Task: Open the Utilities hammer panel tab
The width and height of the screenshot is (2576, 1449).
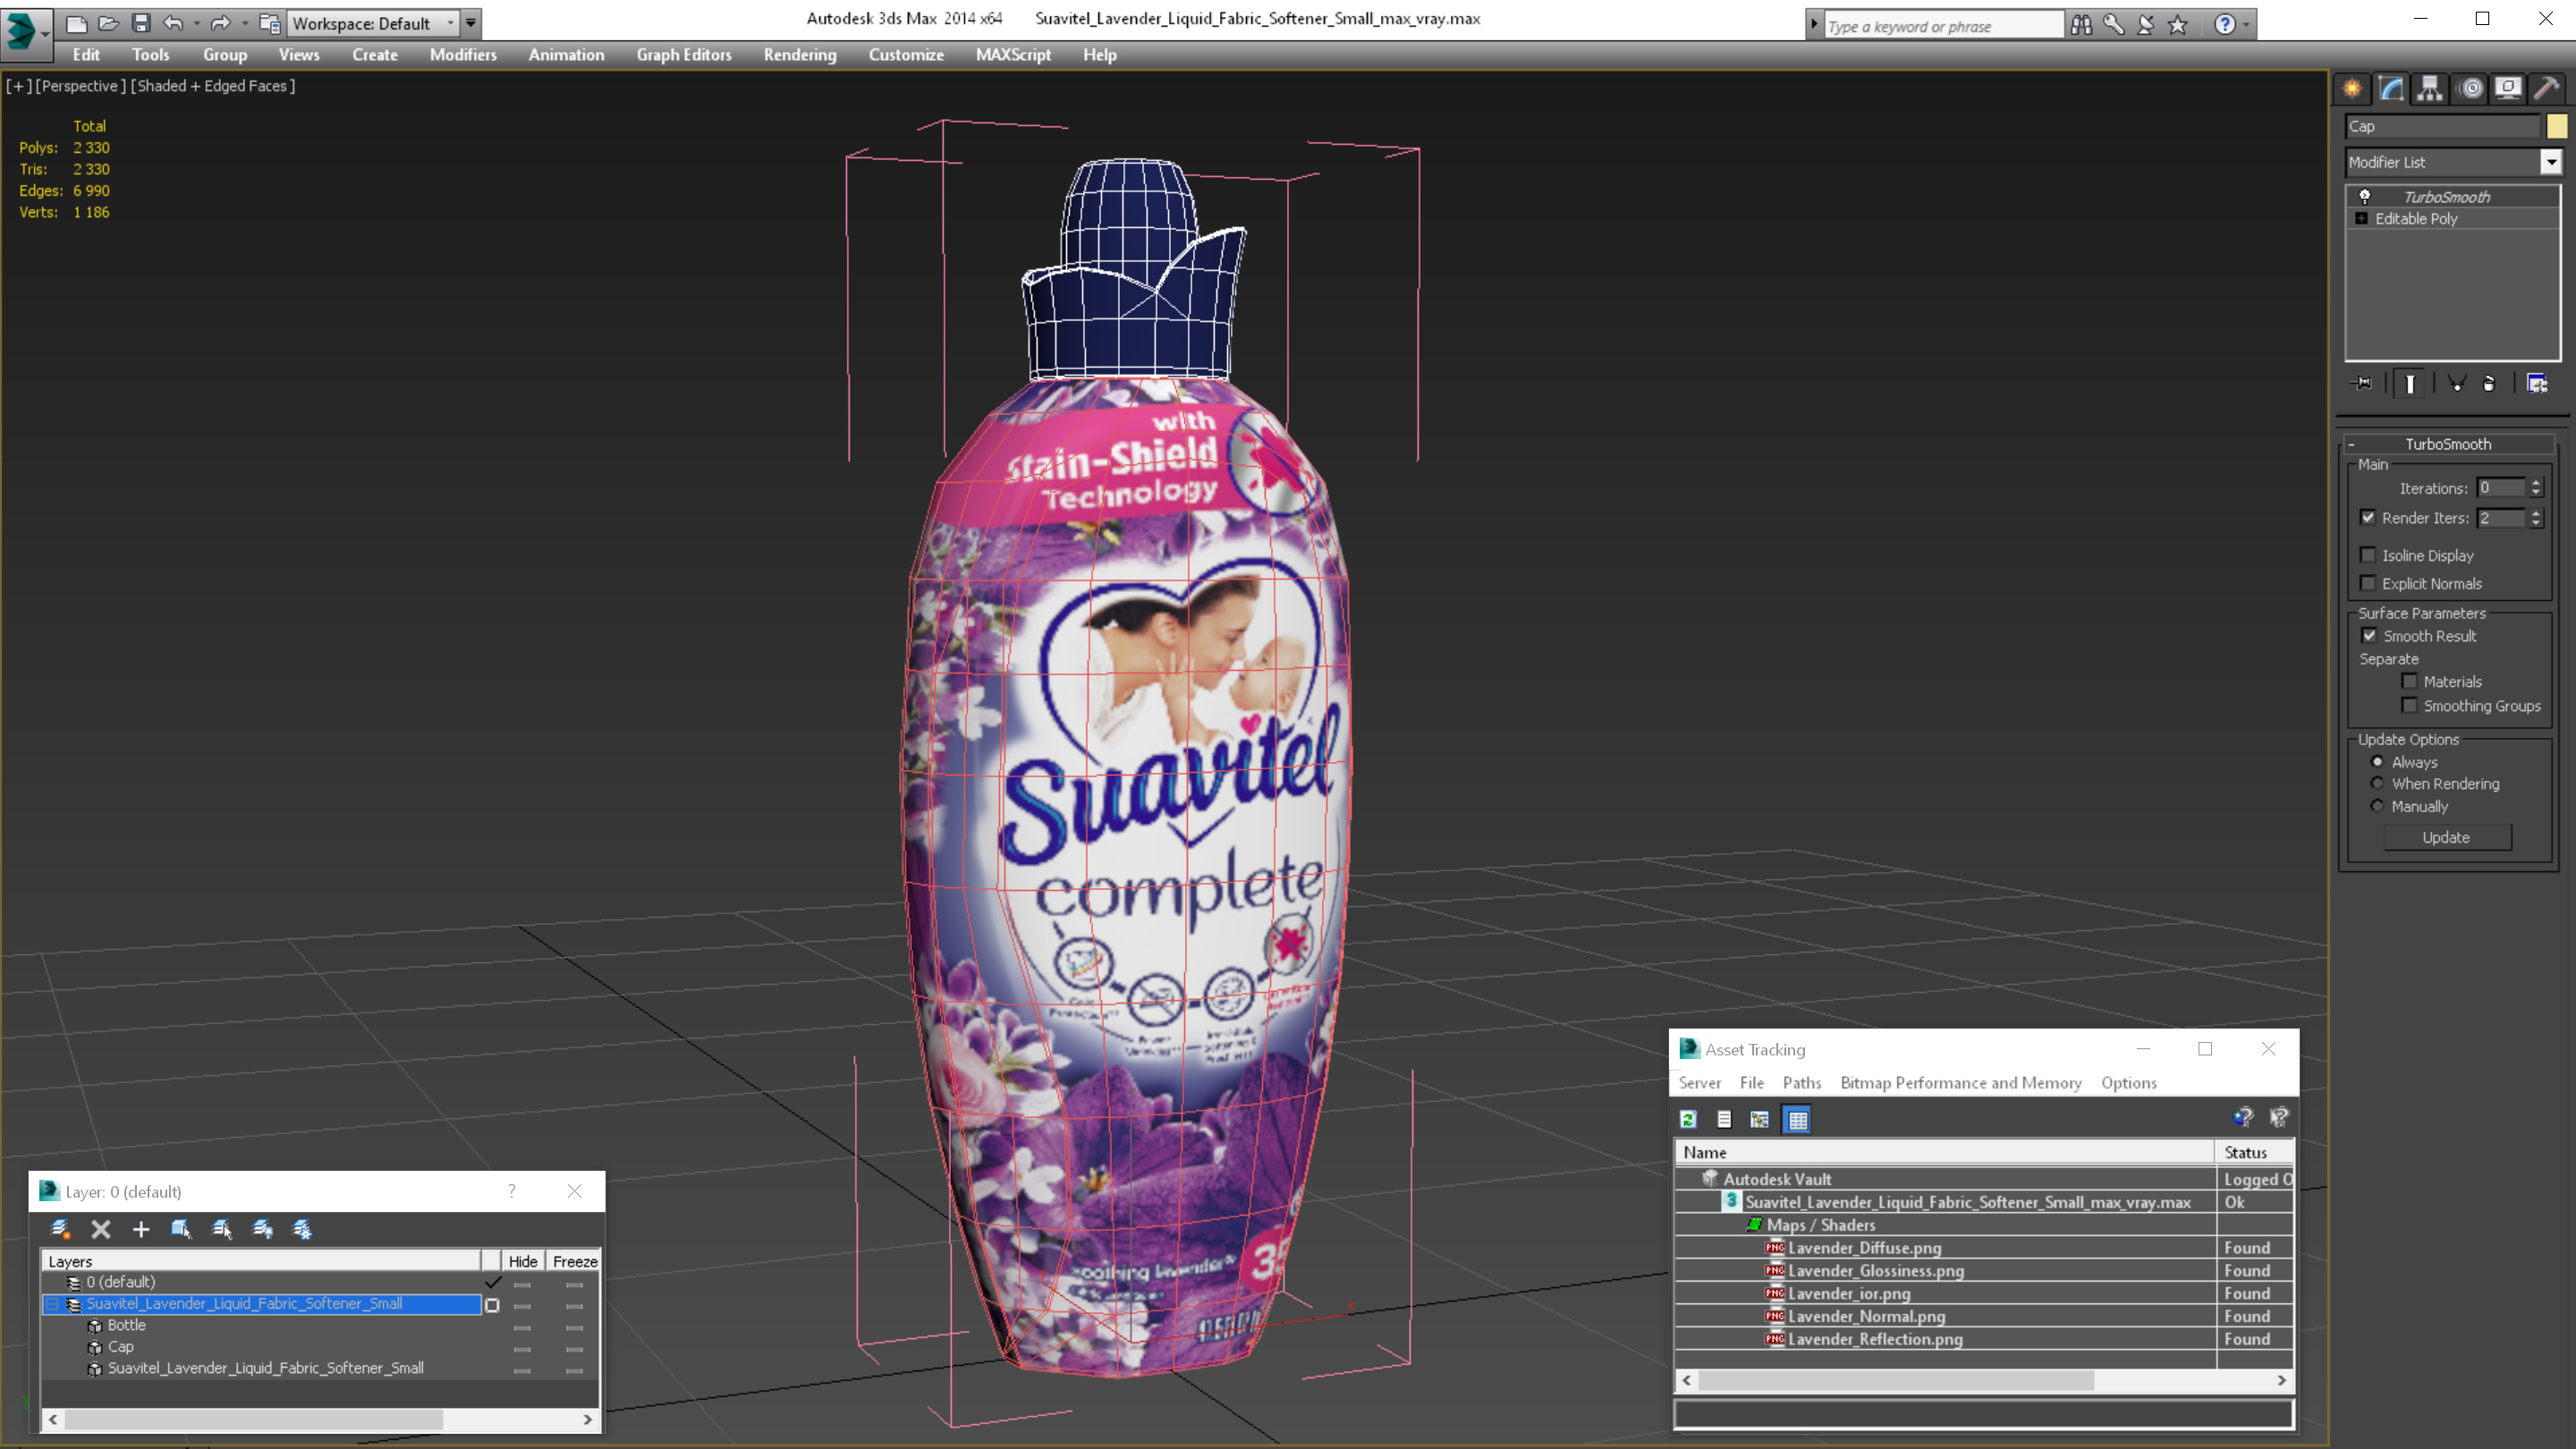Action: click(x=2546, y=89)
